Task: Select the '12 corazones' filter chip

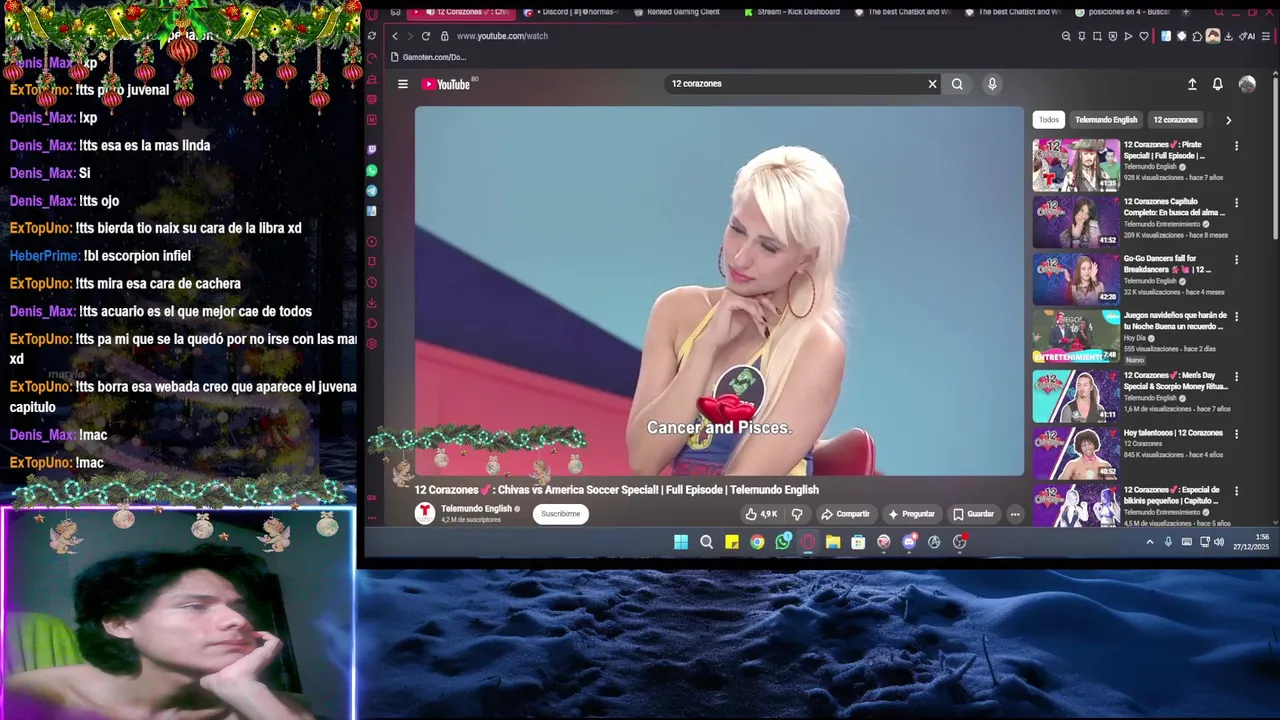Action: pos(1175,120)
